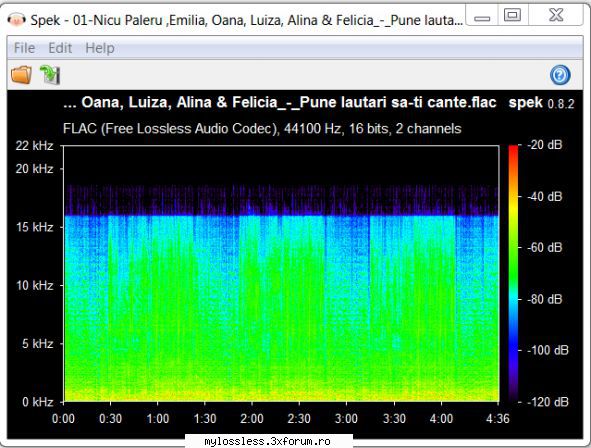Open an audio file with the folder icon
591x448 pixels.
(x=21, y=75)
